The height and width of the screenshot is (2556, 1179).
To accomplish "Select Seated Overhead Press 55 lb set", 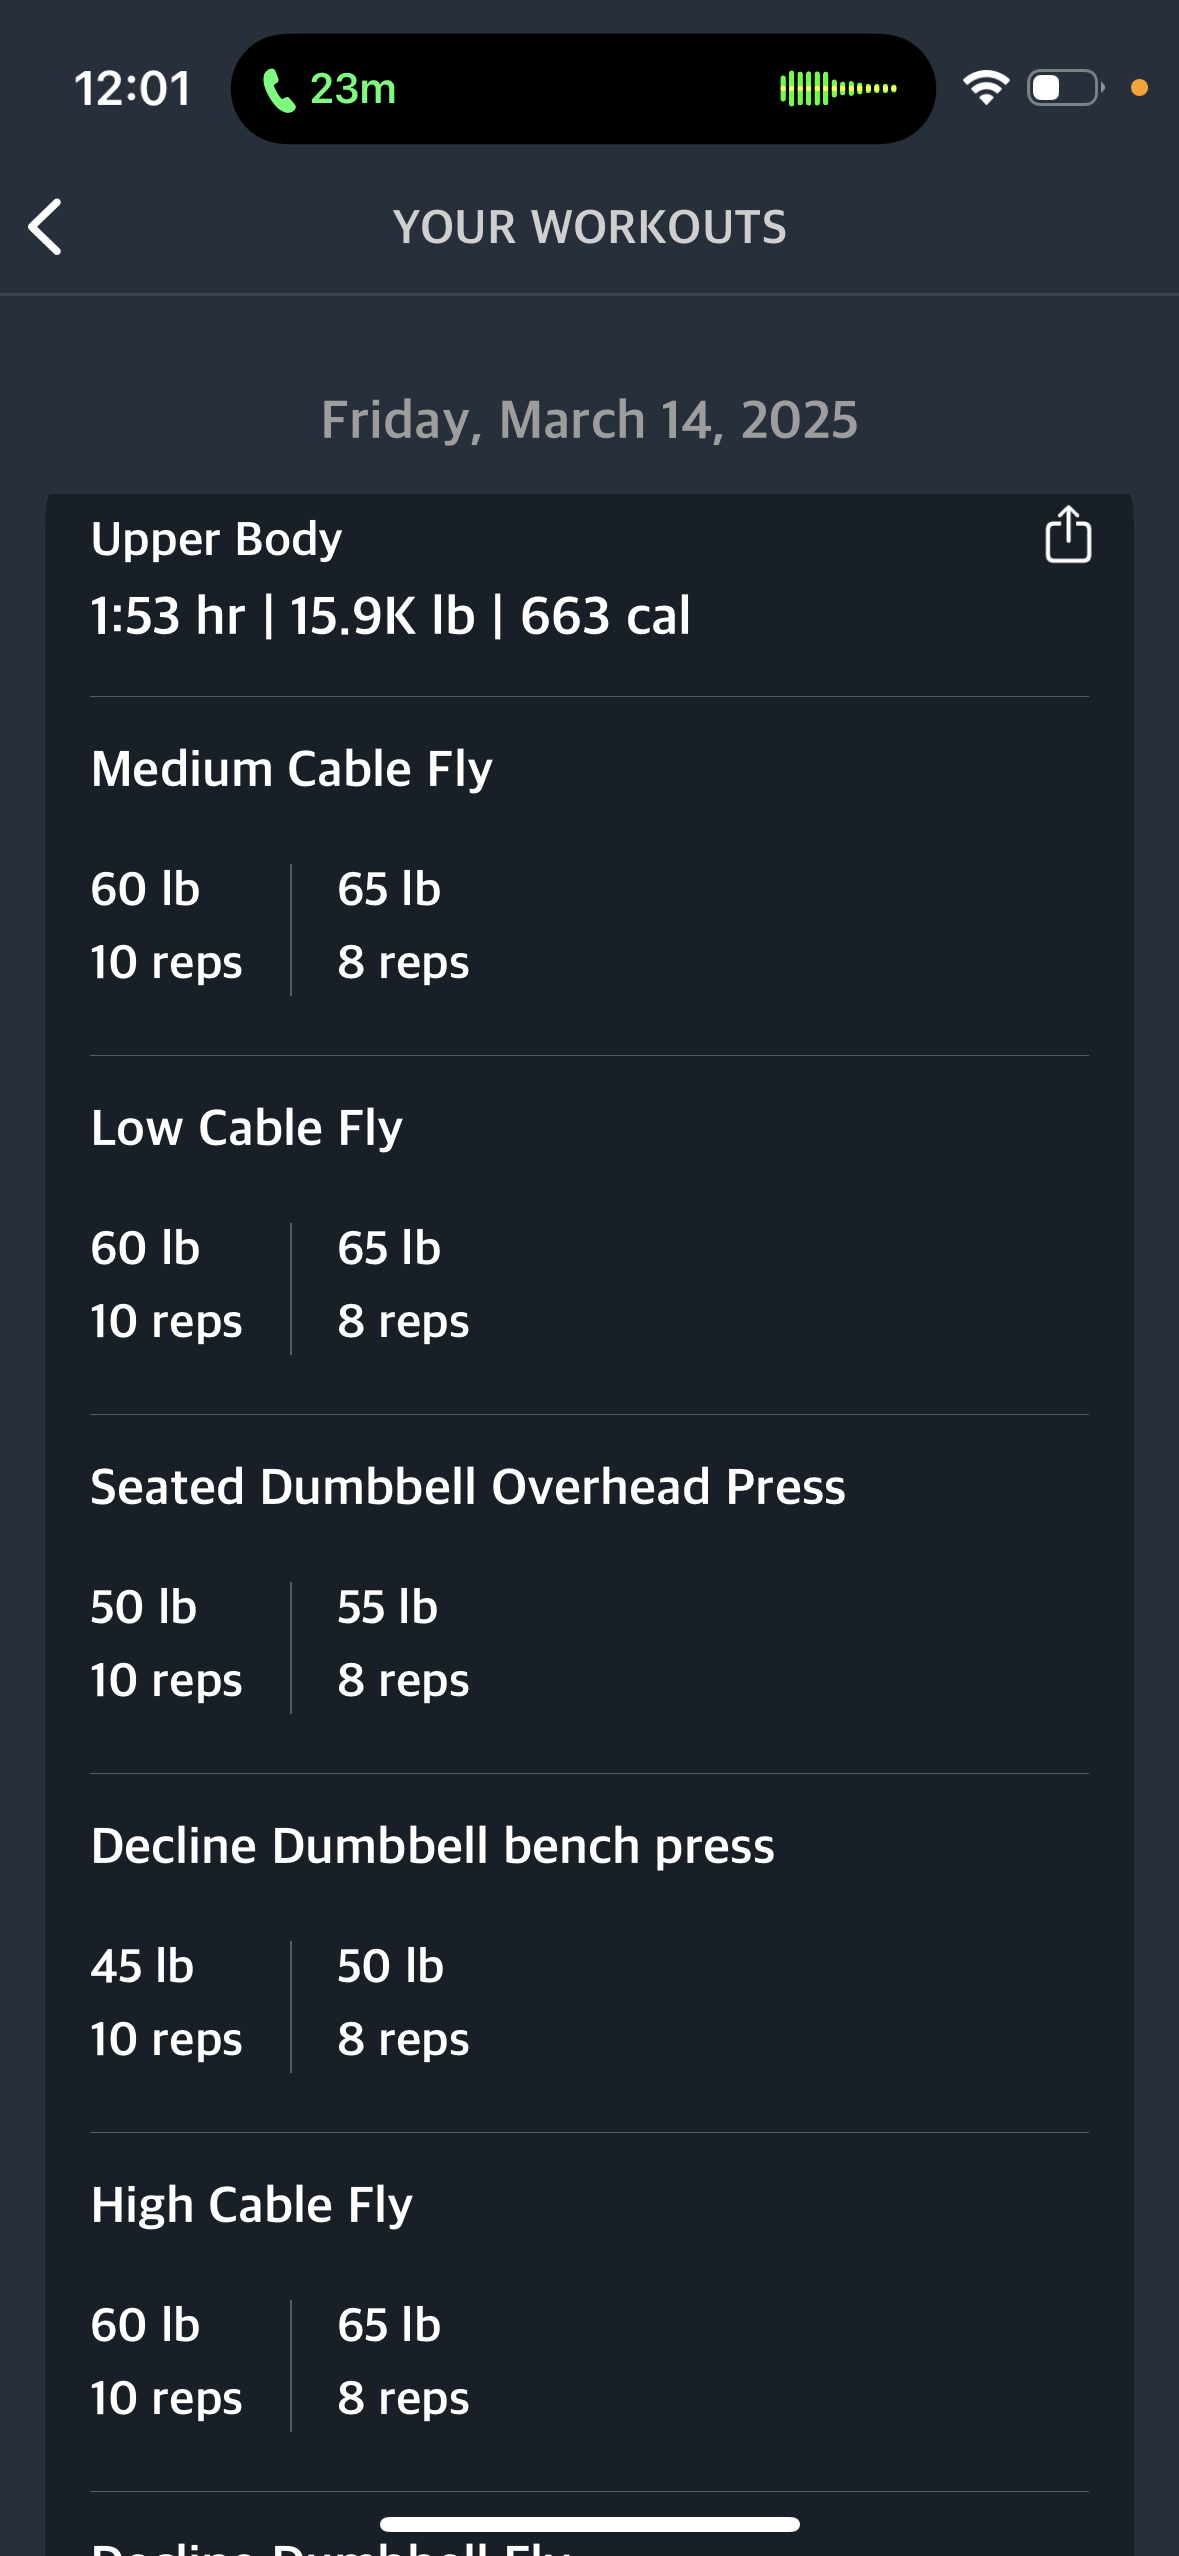I will point(403,1644).
